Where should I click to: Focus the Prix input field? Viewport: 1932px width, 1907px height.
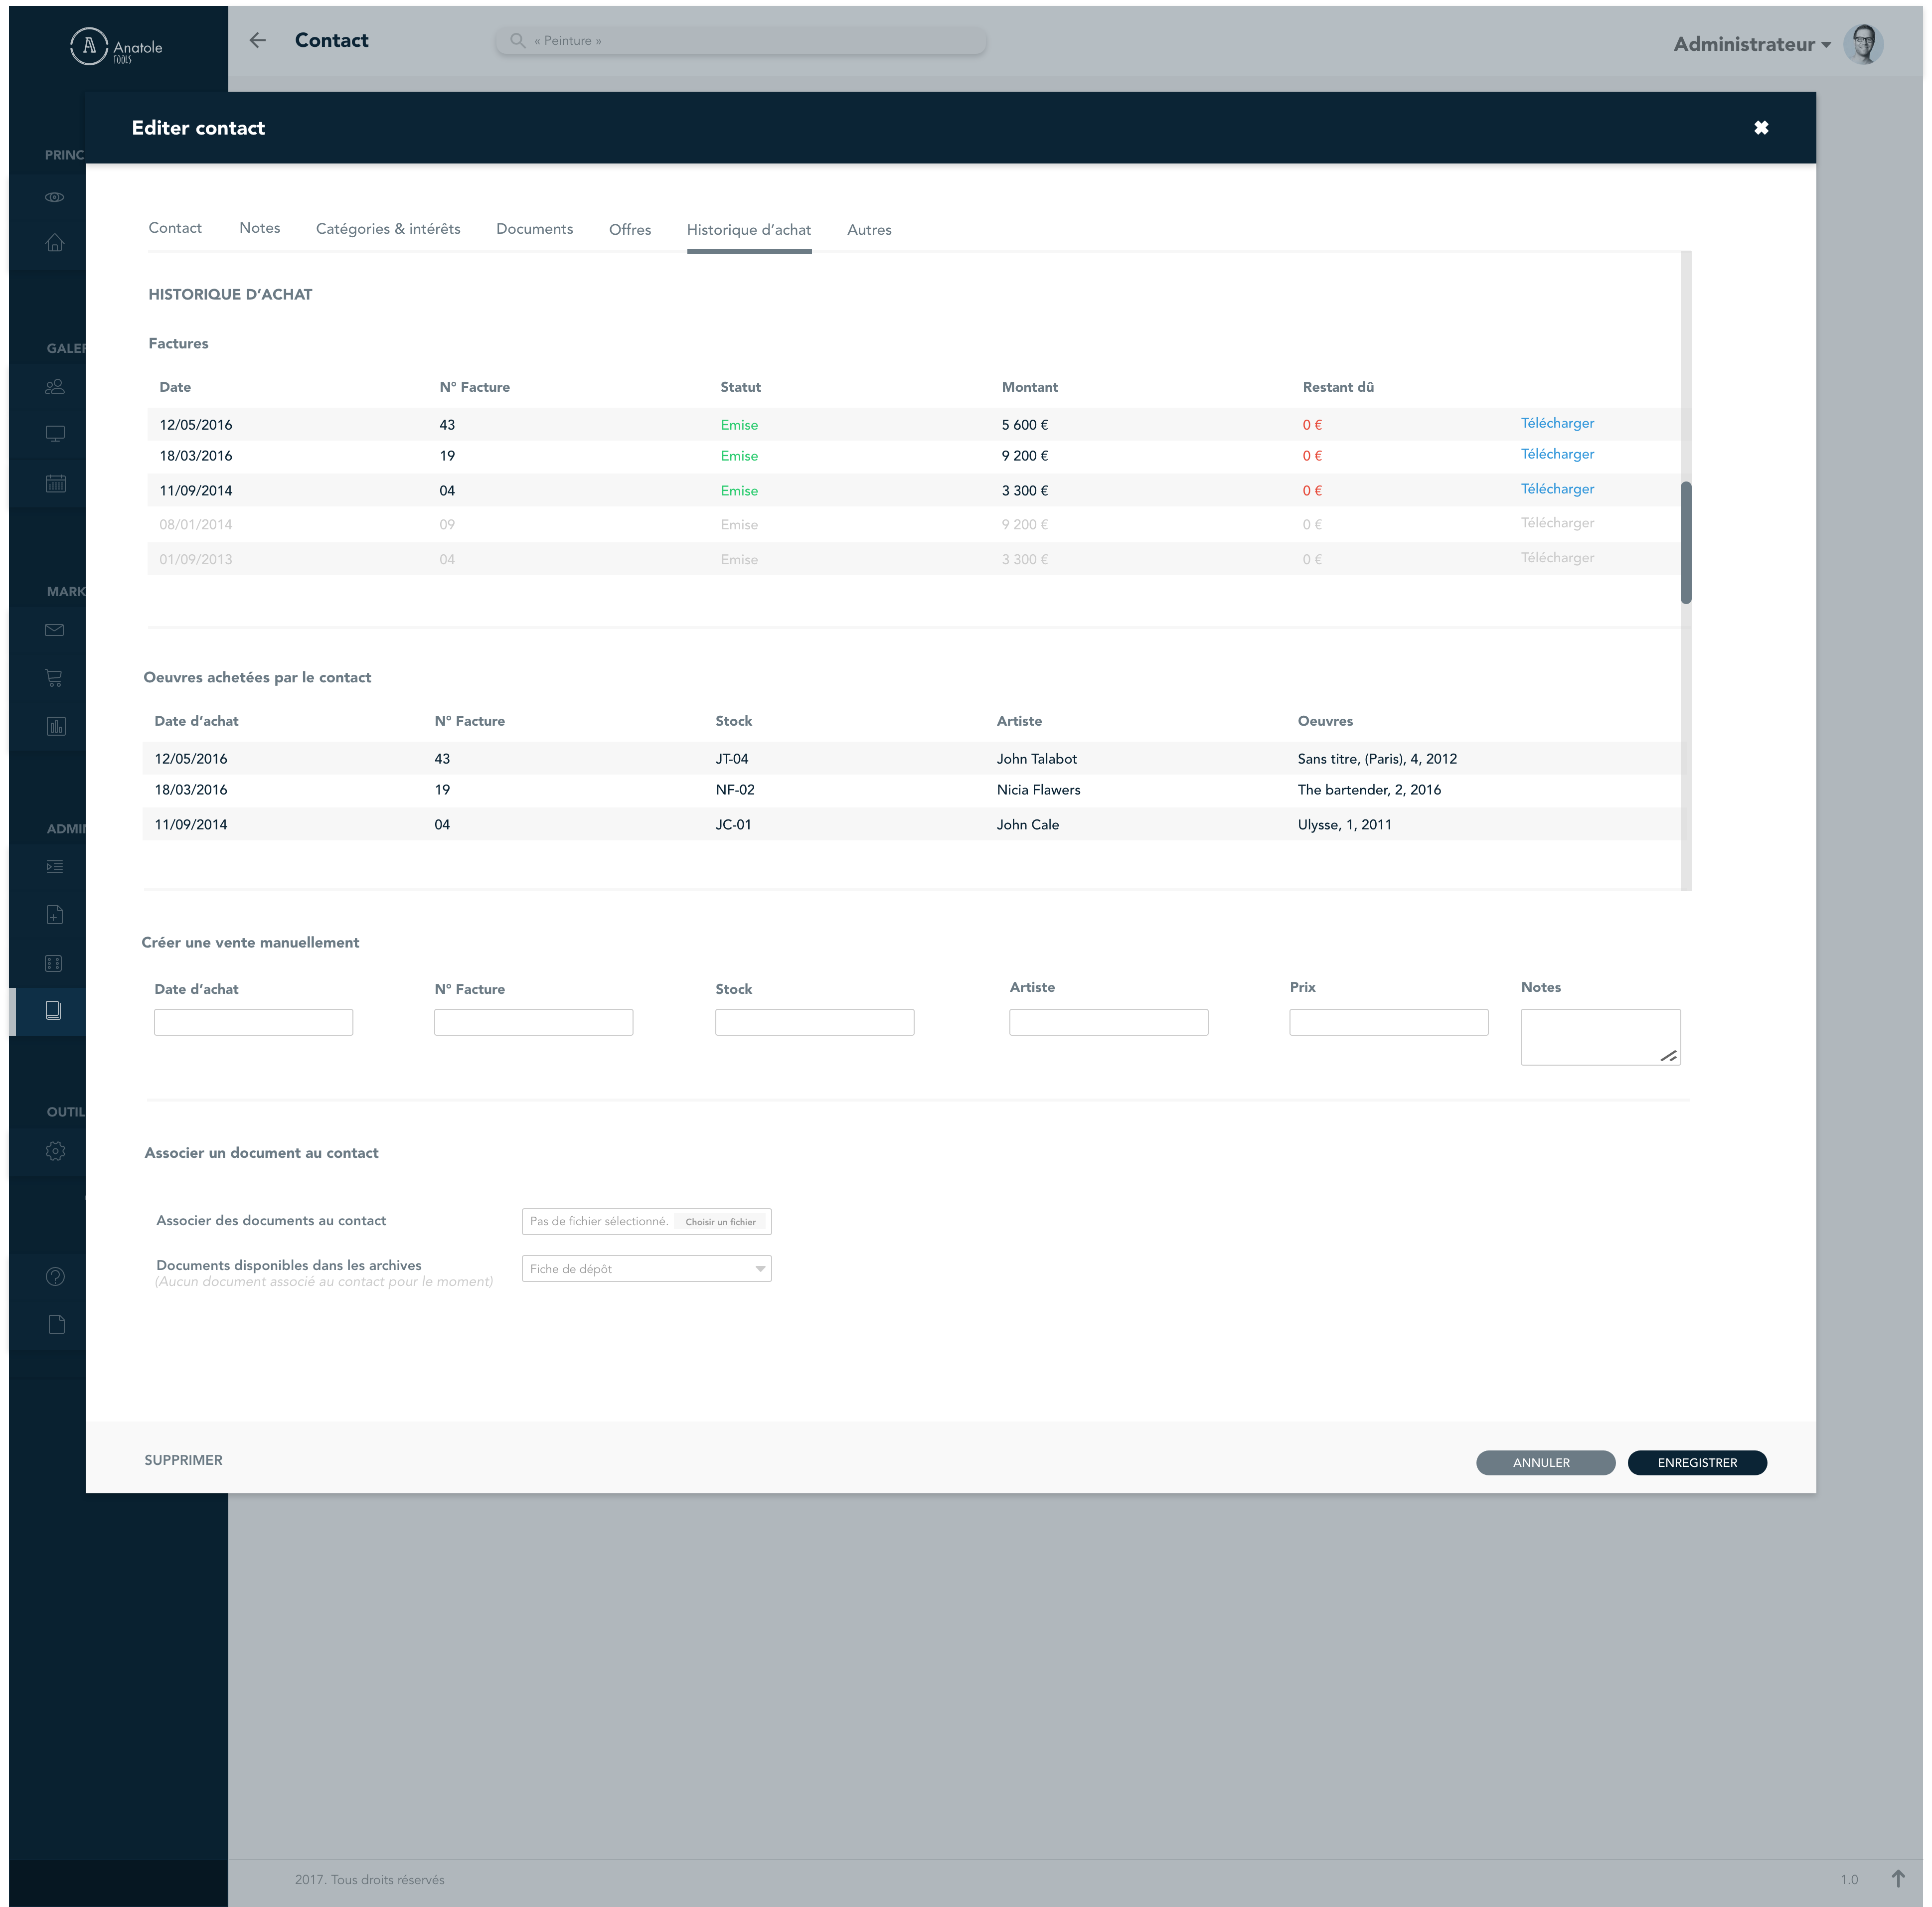(1388, 1022)
